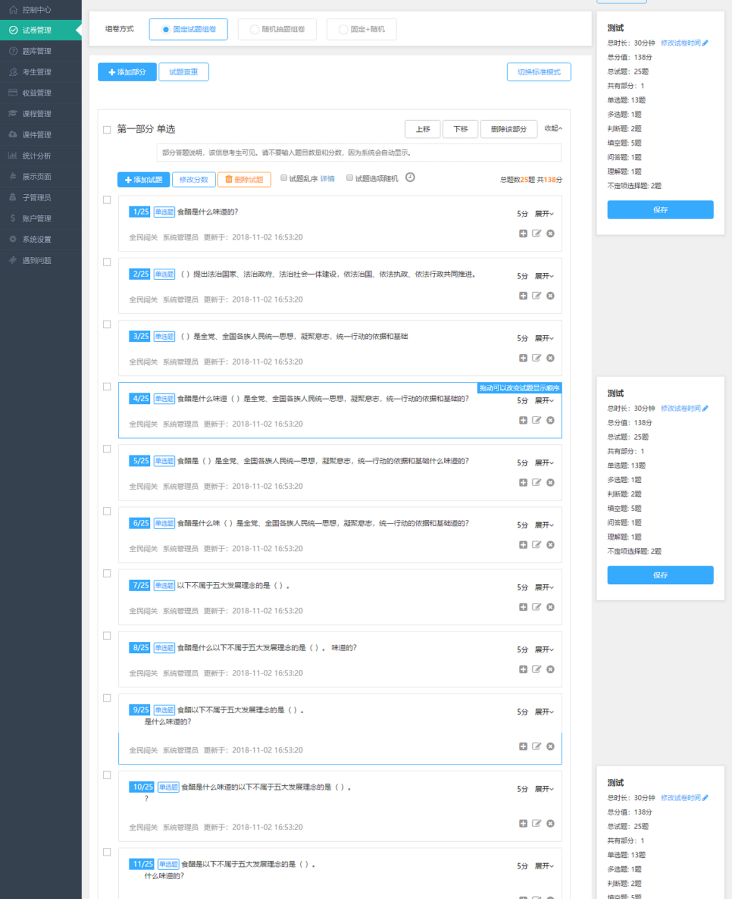Click the edit icon on question 10/25
732x899 pixels.
click(537, 823)
